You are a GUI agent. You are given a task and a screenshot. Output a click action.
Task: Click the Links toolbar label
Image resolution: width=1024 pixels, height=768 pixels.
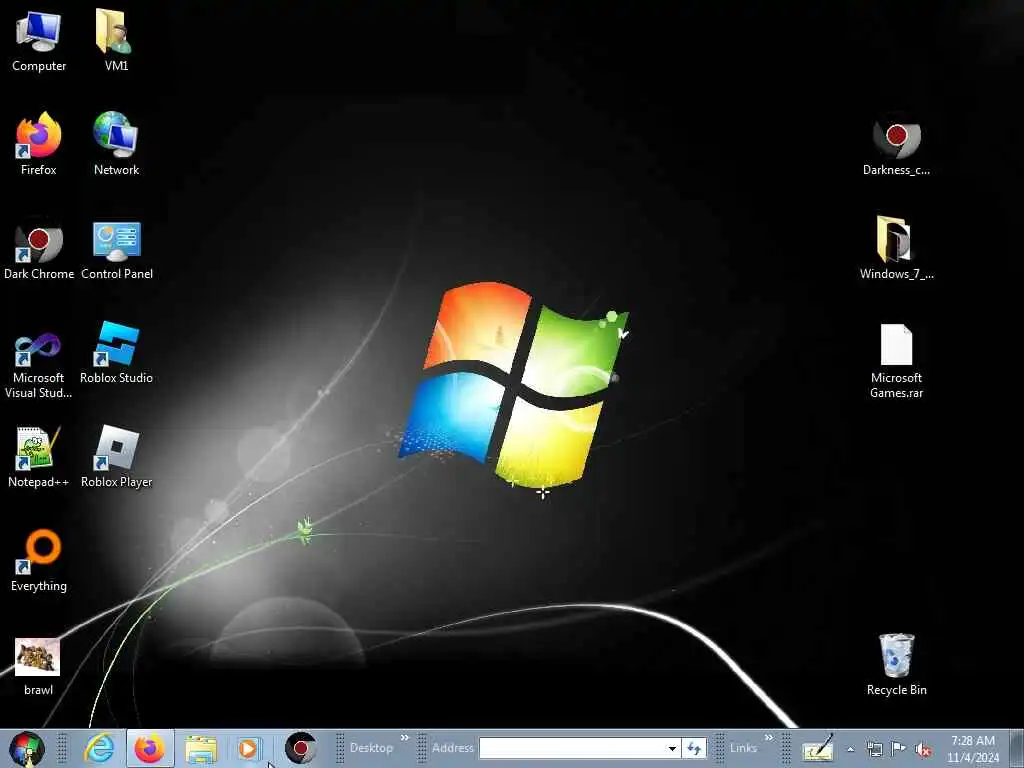pos(743,748)
